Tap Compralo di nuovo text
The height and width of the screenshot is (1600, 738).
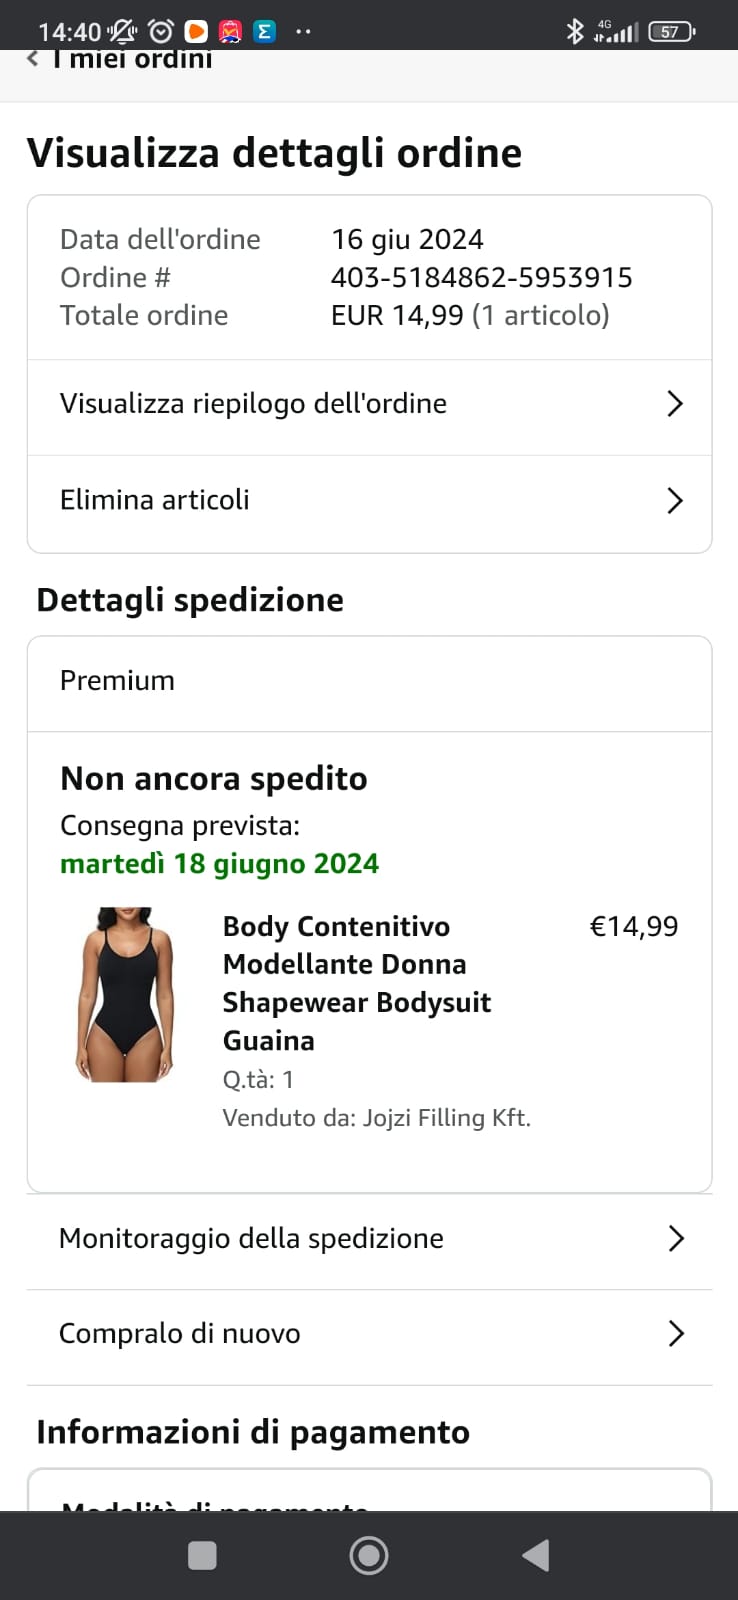pyautogui.click(x=180, y=1334)
